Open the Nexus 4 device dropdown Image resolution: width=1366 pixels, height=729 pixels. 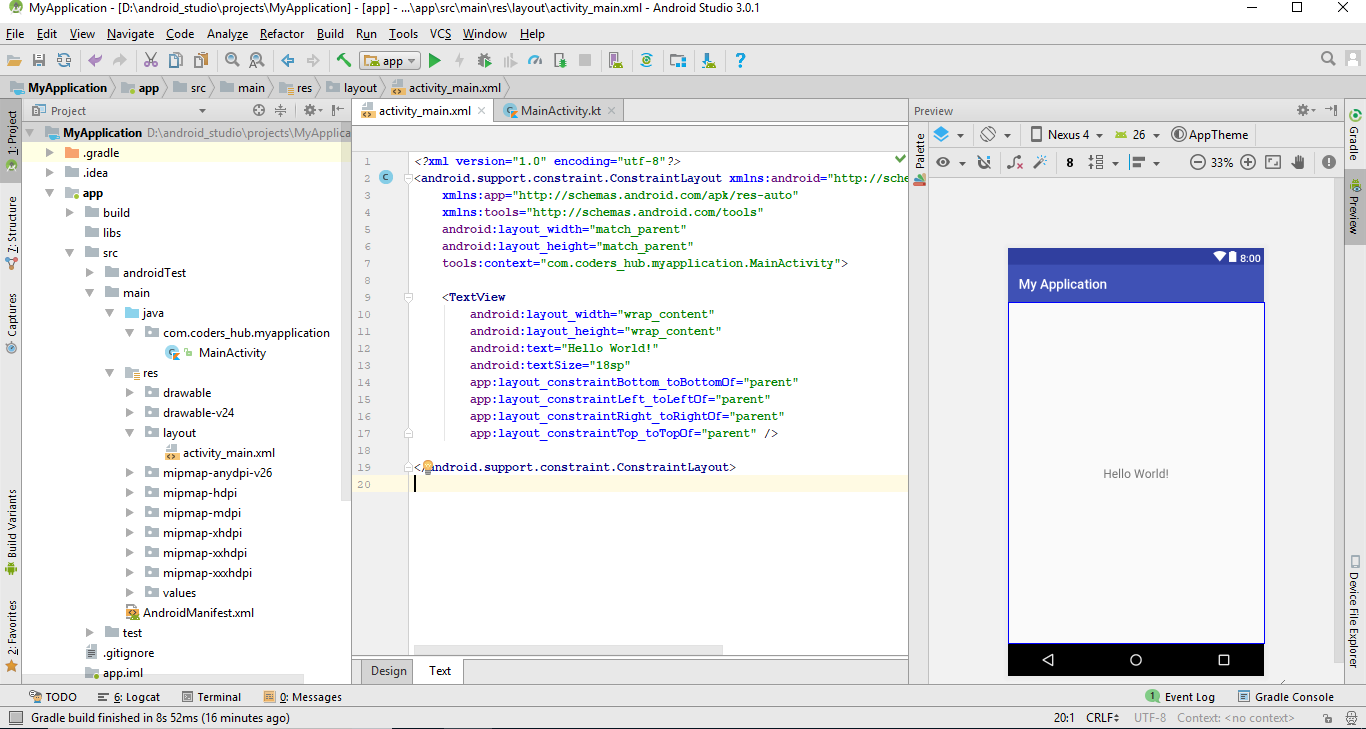tap(1068, 134)
